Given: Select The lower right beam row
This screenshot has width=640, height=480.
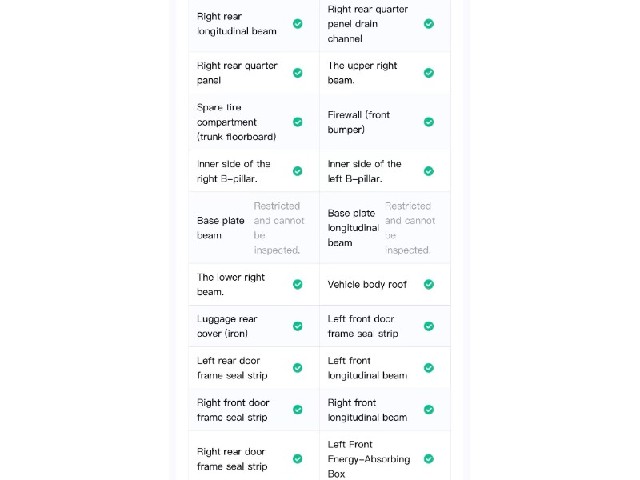Looking at the screenshot, I should pyautogui.click(x=254, y=284).
